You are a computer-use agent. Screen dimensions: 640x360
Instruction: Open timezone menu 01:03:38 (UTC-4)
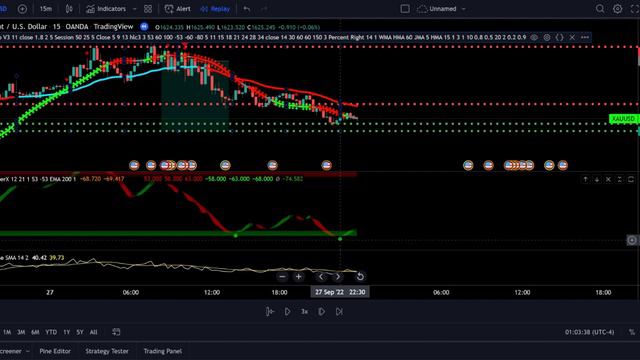(589, 332)
